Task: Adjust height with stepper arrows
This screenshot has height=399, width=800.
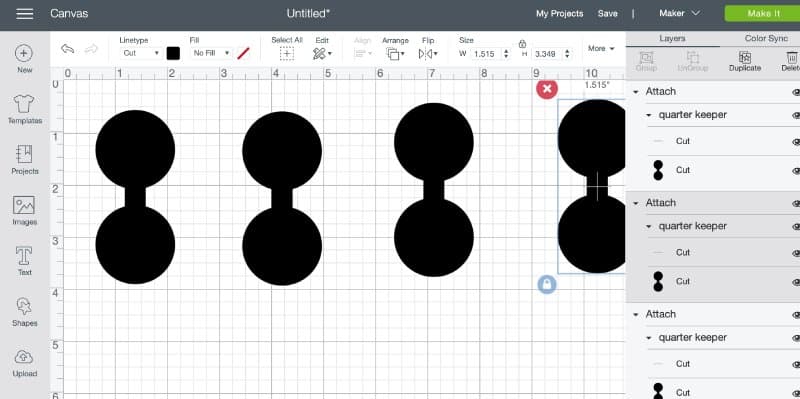Action: pyautogui.click(x=567, y=54)
